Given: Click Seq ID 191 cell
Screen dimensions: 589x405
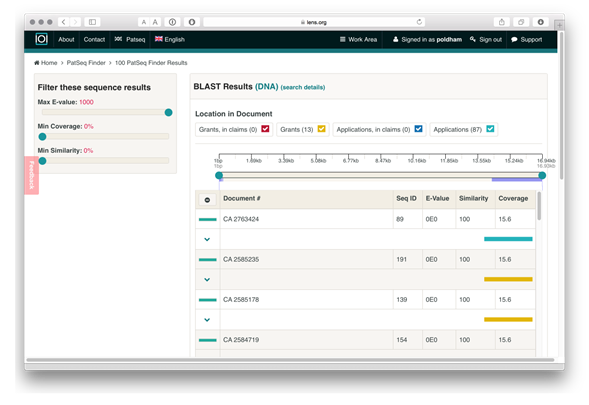Looking at the screenshot, I should tap(408, 259).
